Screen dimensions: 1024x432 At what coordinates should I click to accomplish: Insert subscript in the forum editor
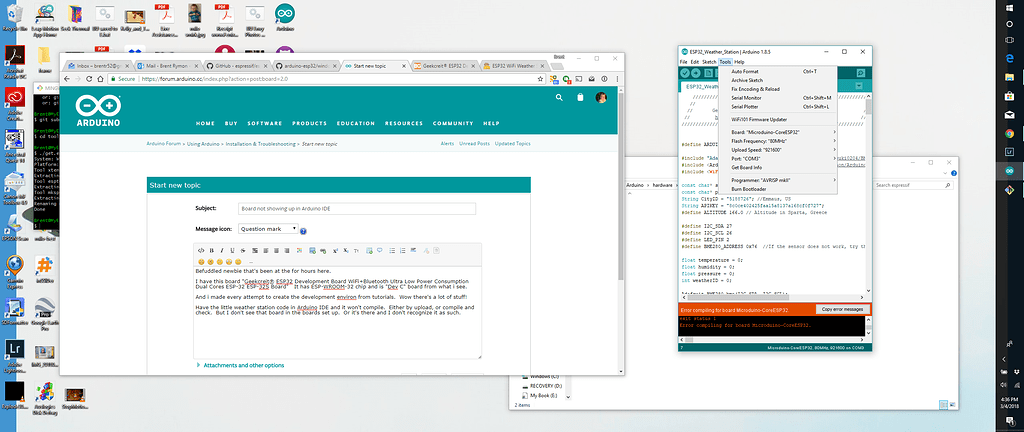345,250
